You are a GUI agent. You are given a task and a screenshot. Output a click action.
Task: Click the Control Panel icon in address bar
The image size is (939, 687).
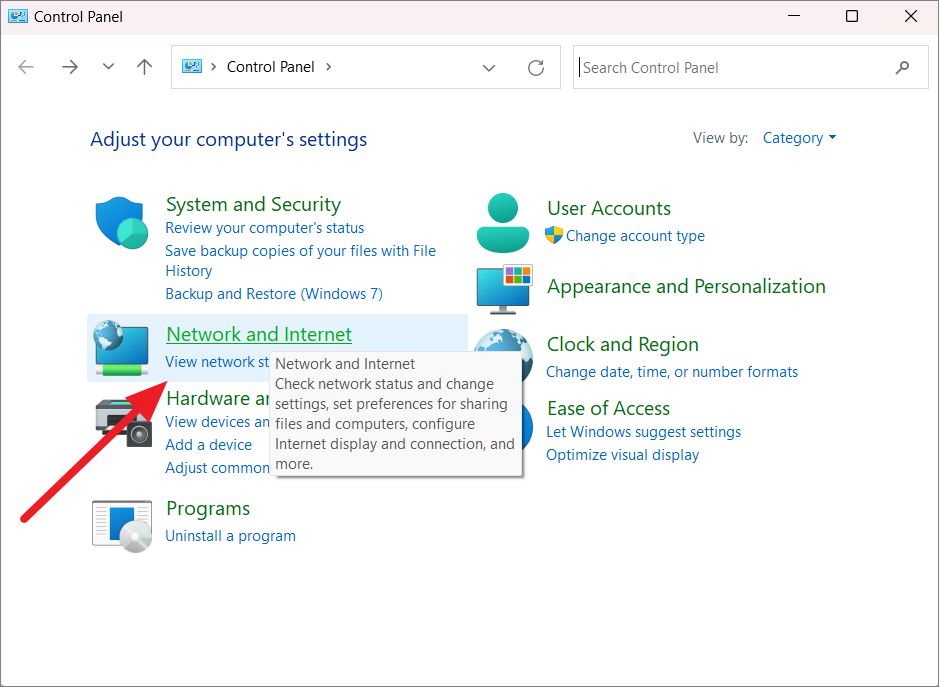192,66
